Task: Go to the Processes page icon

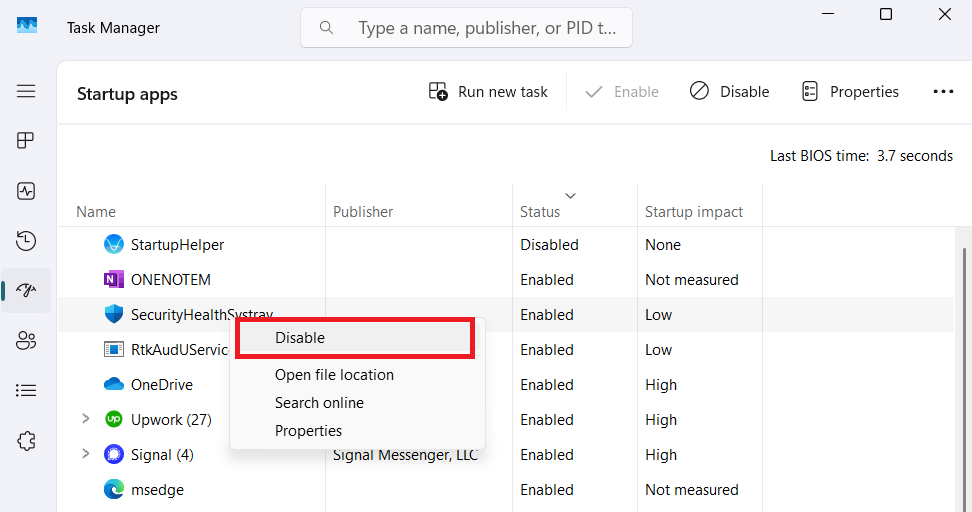Action: [x=26, y=141]
